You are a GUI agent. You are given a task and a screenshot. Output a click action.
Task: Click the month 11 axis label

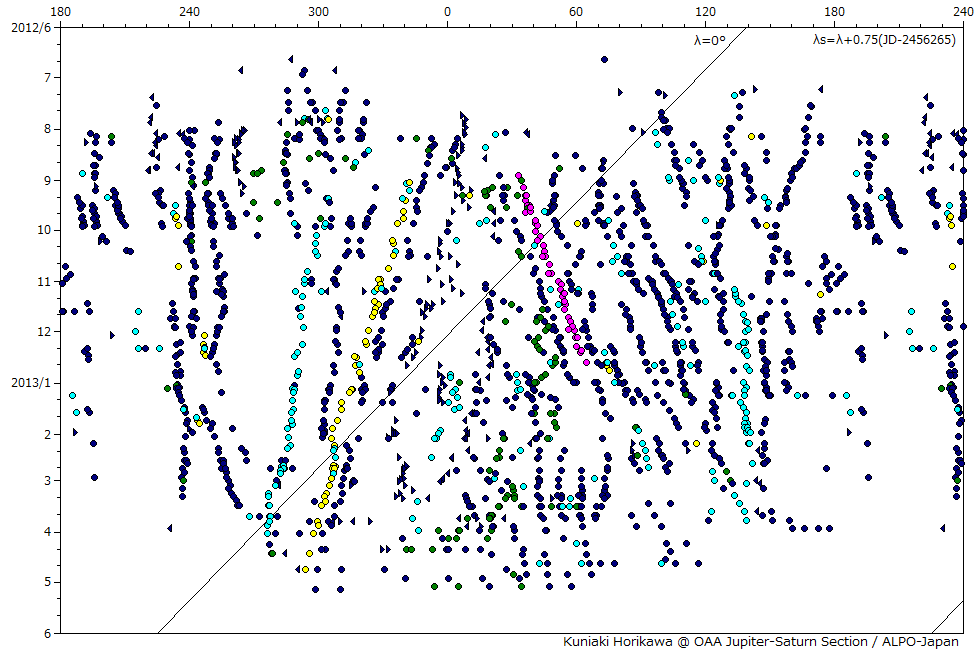[44, 282]
